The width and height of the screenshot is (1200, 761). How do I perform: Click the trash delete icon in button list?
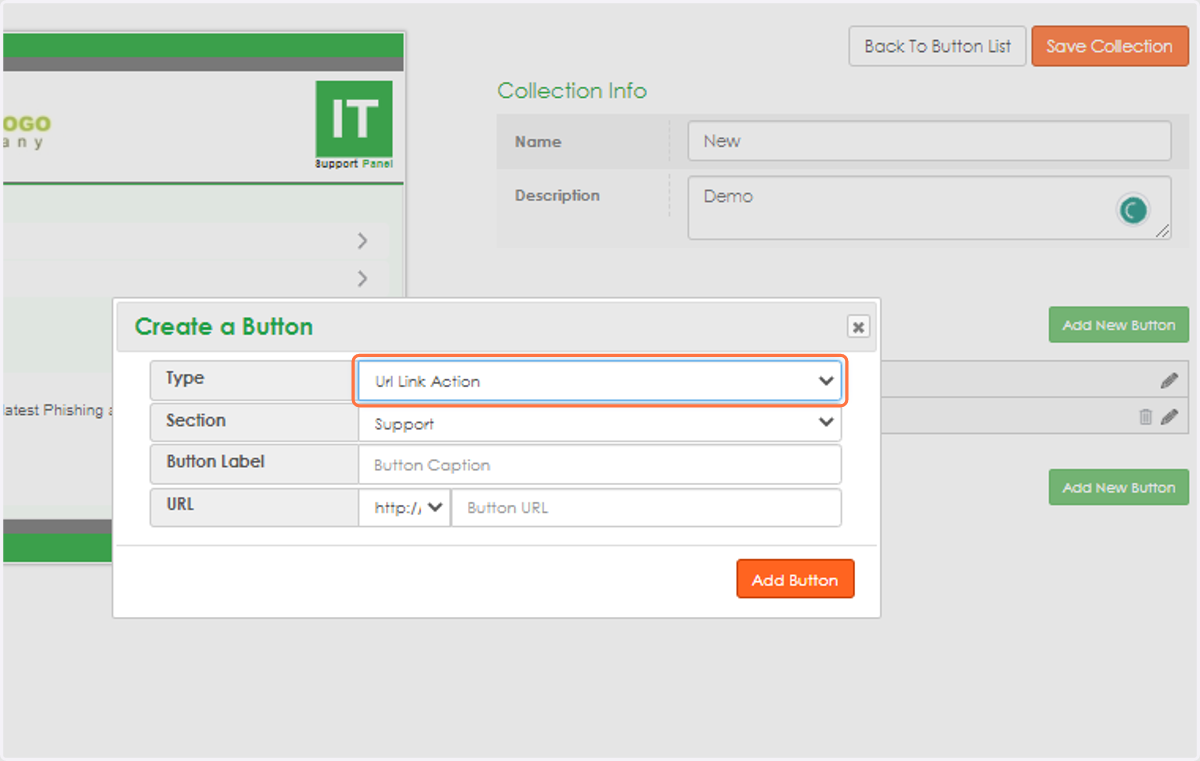click(x=1146, y=417)
